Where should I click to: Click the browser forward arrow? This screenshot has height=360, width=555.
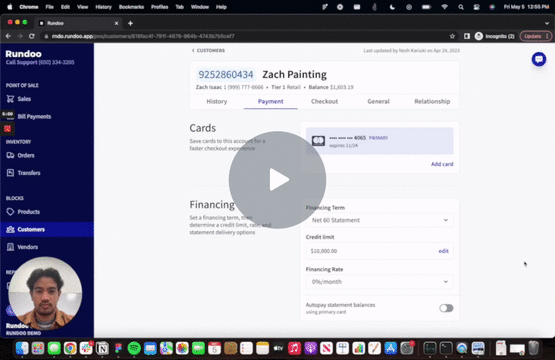point(20,36)
